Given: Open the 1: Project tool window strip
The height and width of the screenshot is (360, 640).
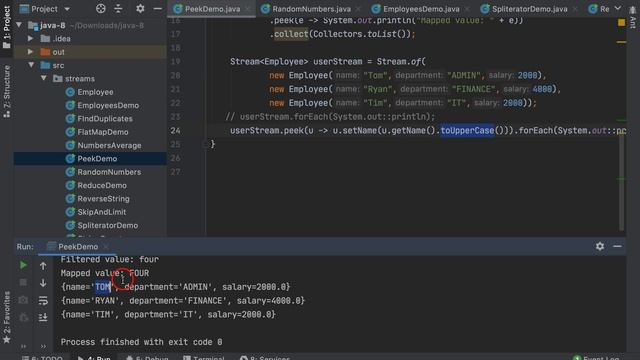Looking at the screenshot, I should [x=7, y=28].
